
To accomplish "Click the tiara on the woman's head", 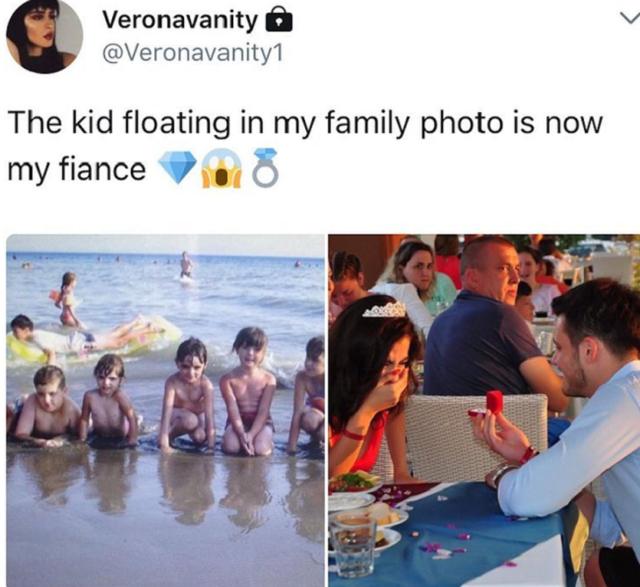I will (385, 310).
